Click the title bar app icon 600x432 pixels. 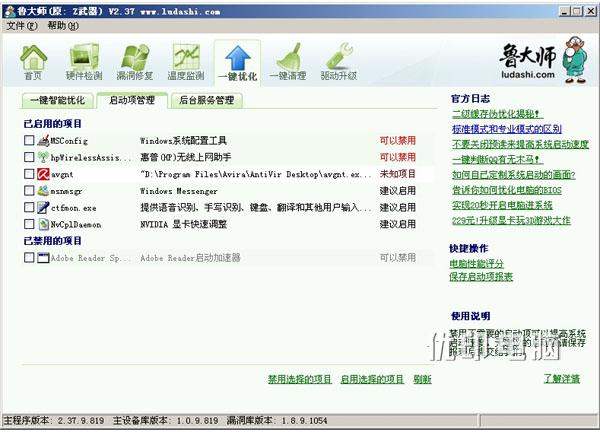click(x=9, y=11)
